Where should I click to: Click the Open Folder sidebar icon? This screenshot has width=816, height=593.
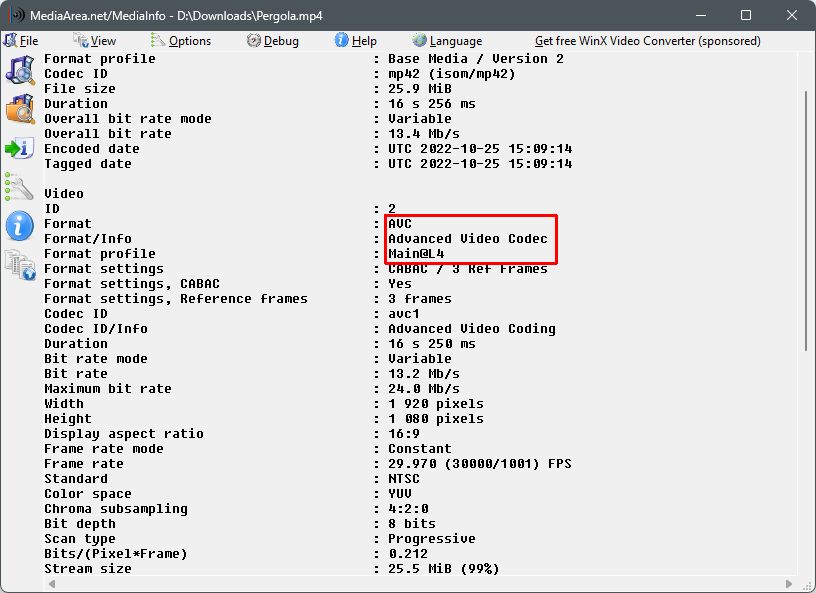[x=20, y=108]
